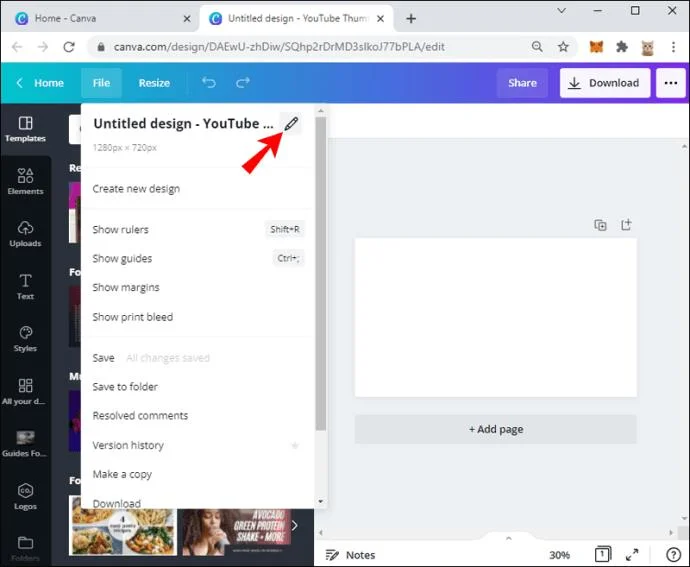Open the browser profile avatar
The width and height of the screenshot is (690, 567).
tap(647, 47)
